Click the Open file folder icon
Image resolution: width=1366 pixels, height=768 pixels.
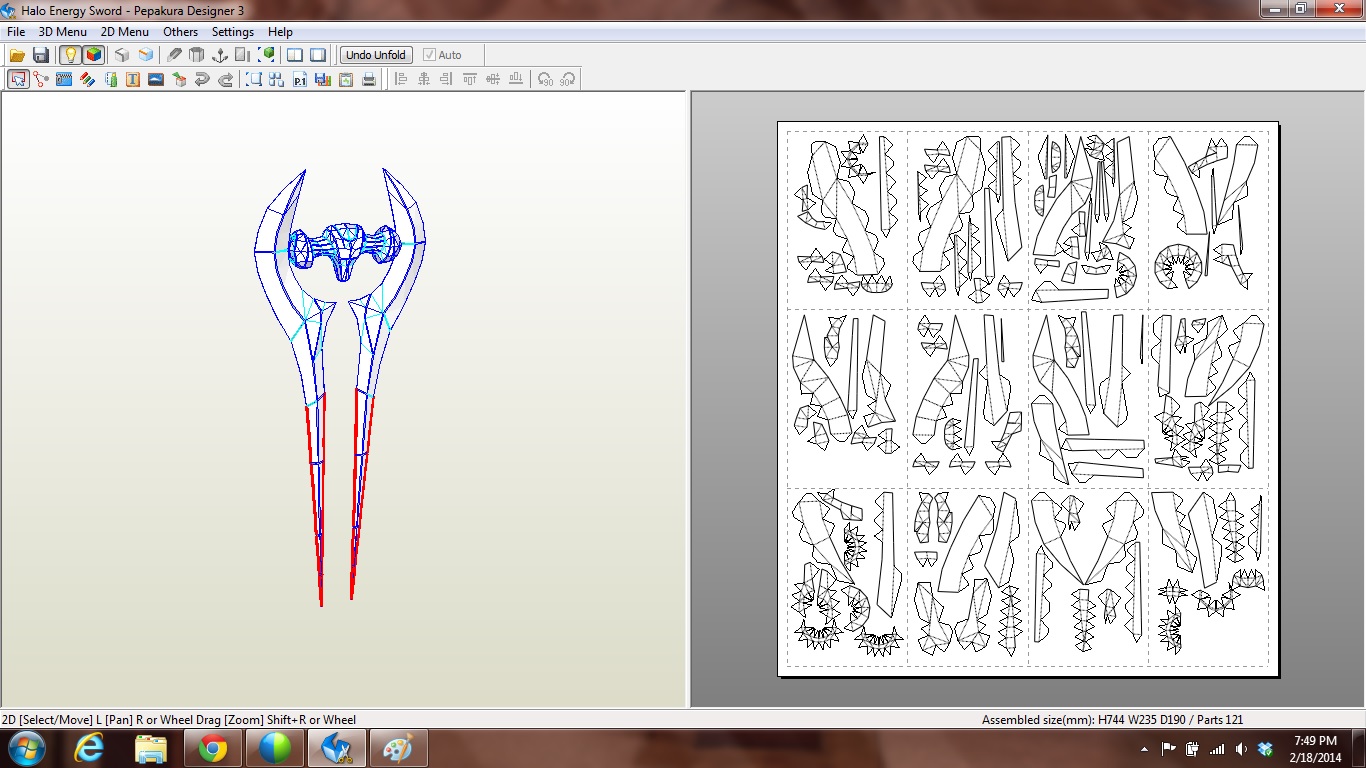[x=18, y=55]
